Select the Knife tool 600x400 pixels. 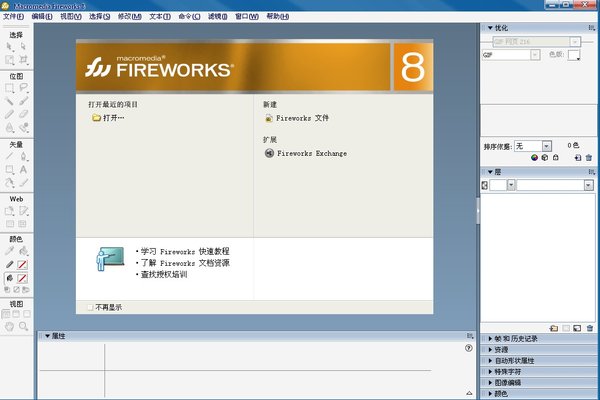[x=23, y=183]
